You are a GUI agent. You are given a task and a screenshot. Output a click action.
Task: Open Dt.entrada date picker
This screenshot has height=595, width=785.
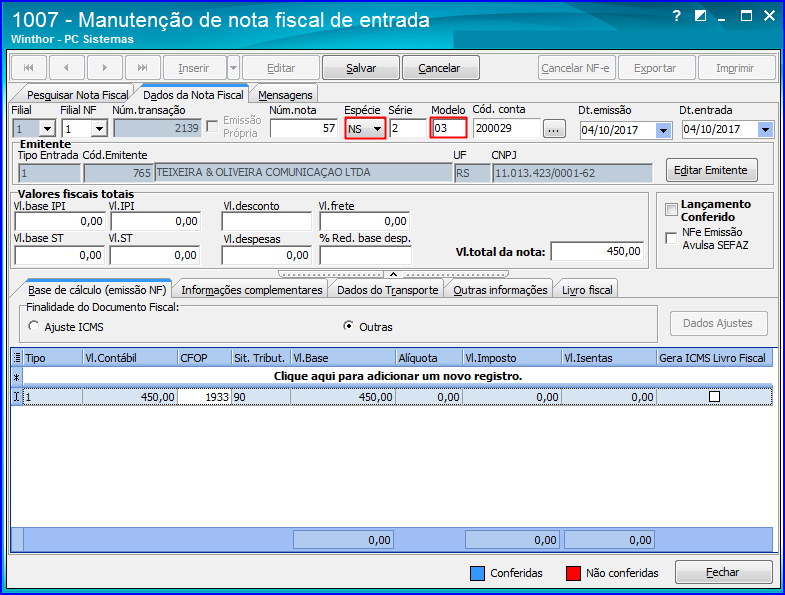click(765, 130)
